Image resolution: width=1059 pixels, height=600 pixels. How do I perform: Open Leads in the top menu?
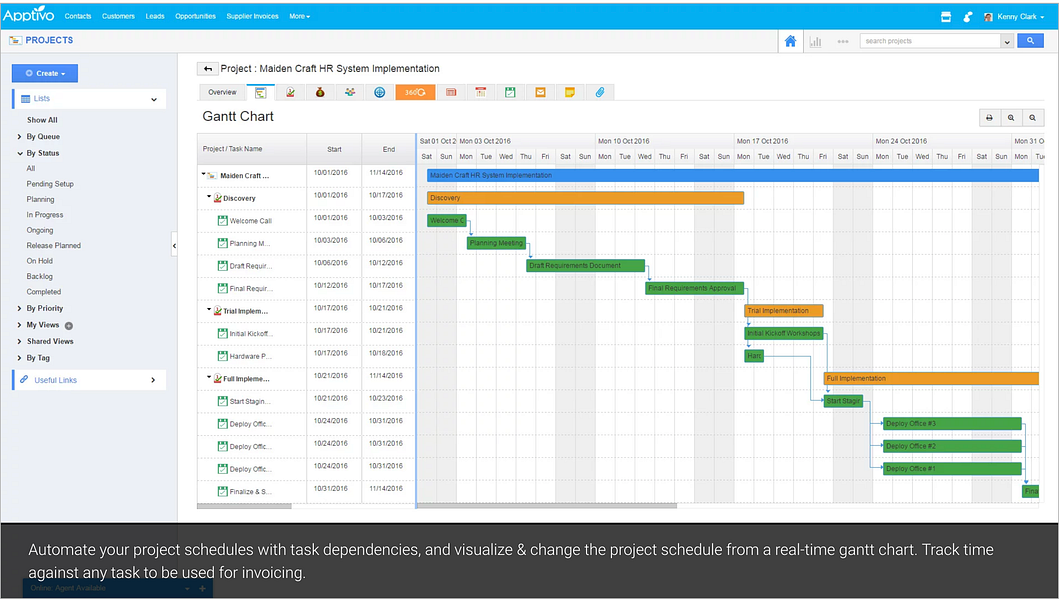[x=155, y=16]
